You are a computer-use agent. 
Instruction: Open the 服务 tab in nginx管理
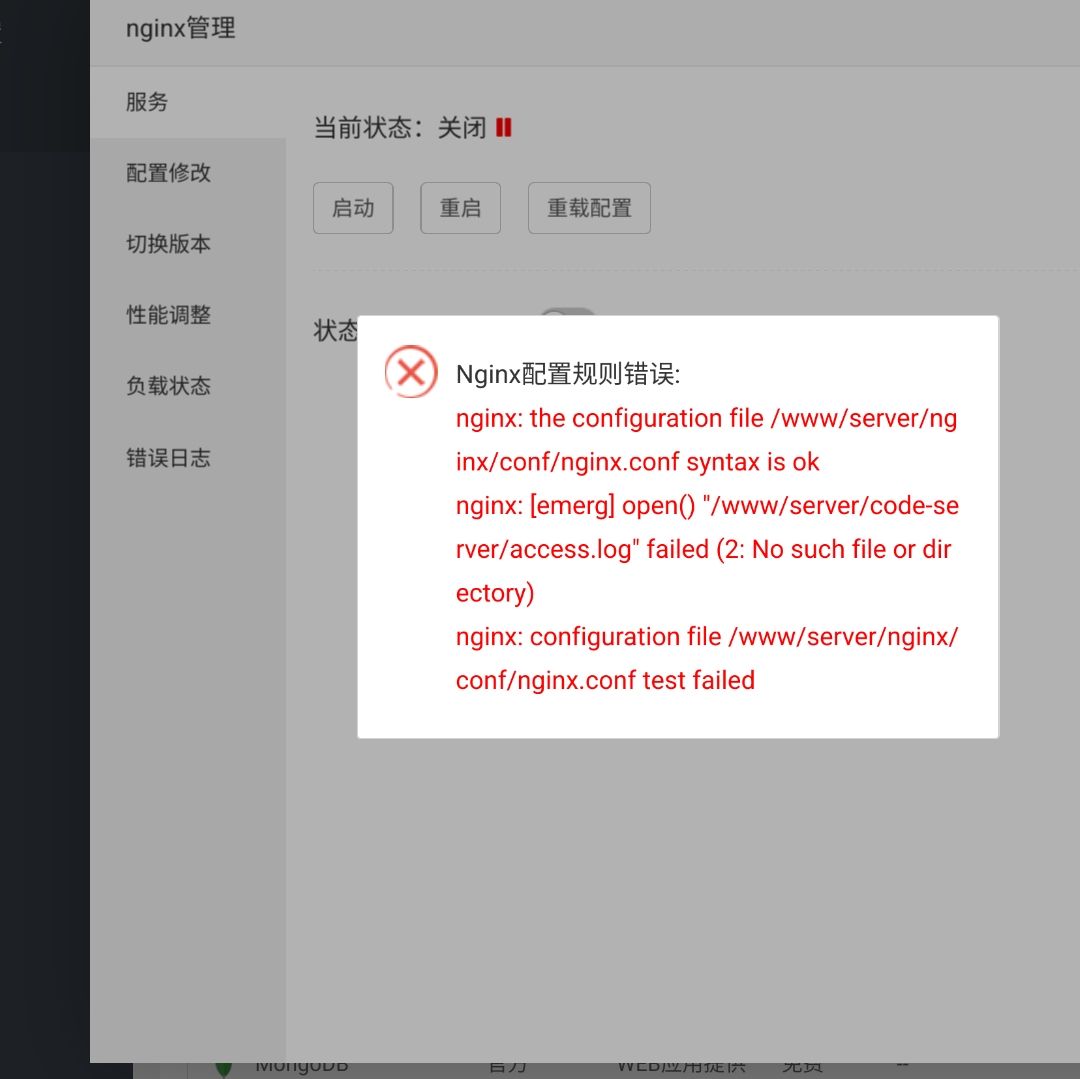coord(187,102)
